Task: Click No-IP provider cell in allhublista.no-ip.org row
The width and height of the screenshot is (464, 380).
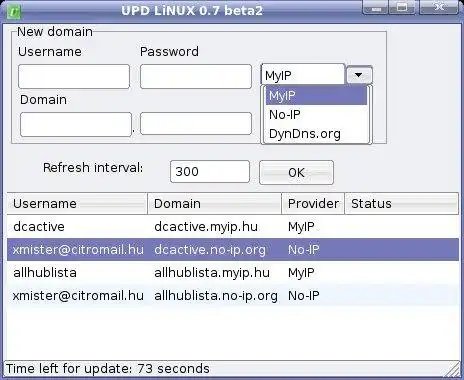Action: coord(304,296)
